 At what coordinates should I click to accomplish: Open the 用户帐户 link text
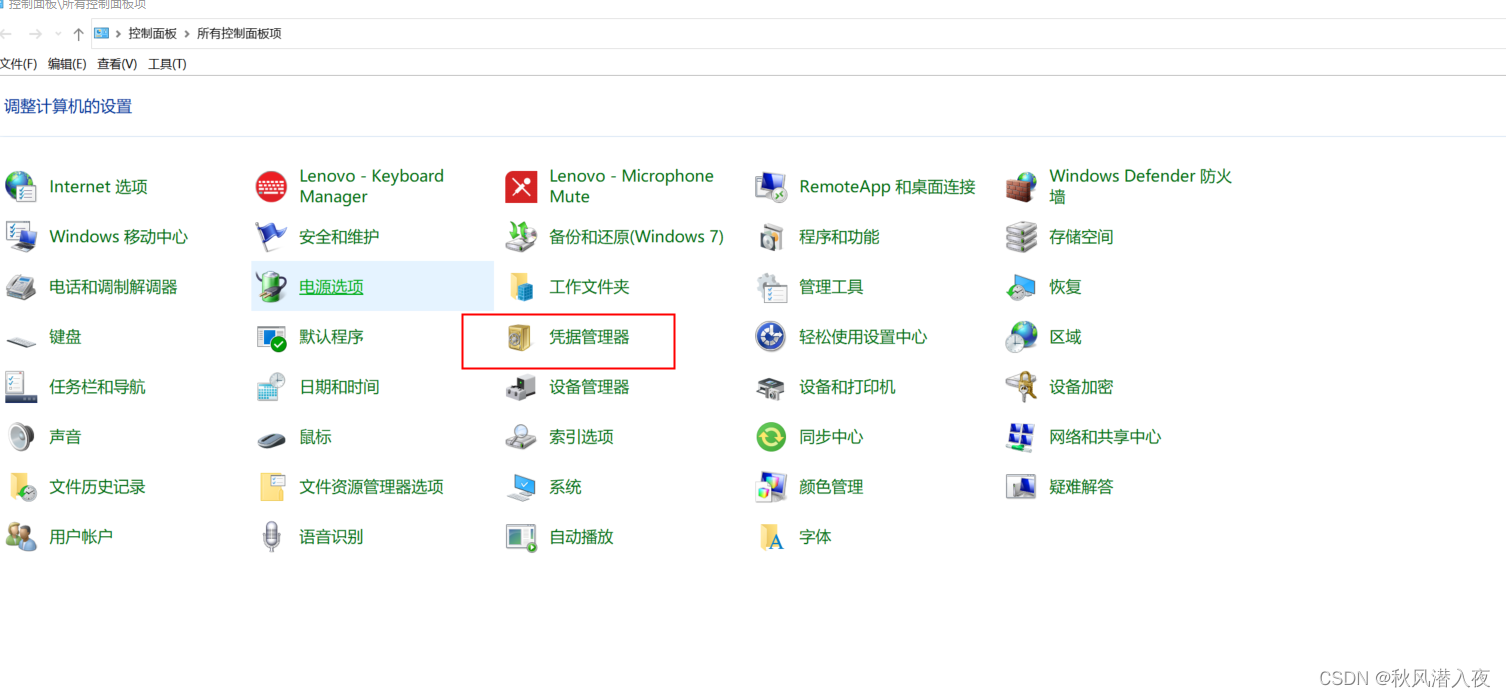[x=81, y=537]
